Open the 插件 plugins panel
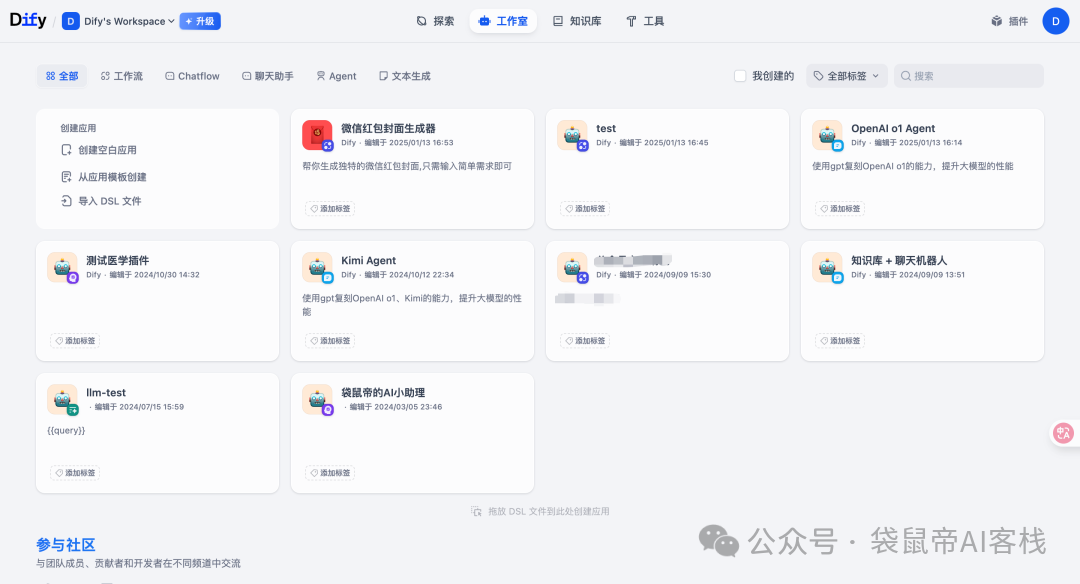1080x584 pixels. [1009, 20]
